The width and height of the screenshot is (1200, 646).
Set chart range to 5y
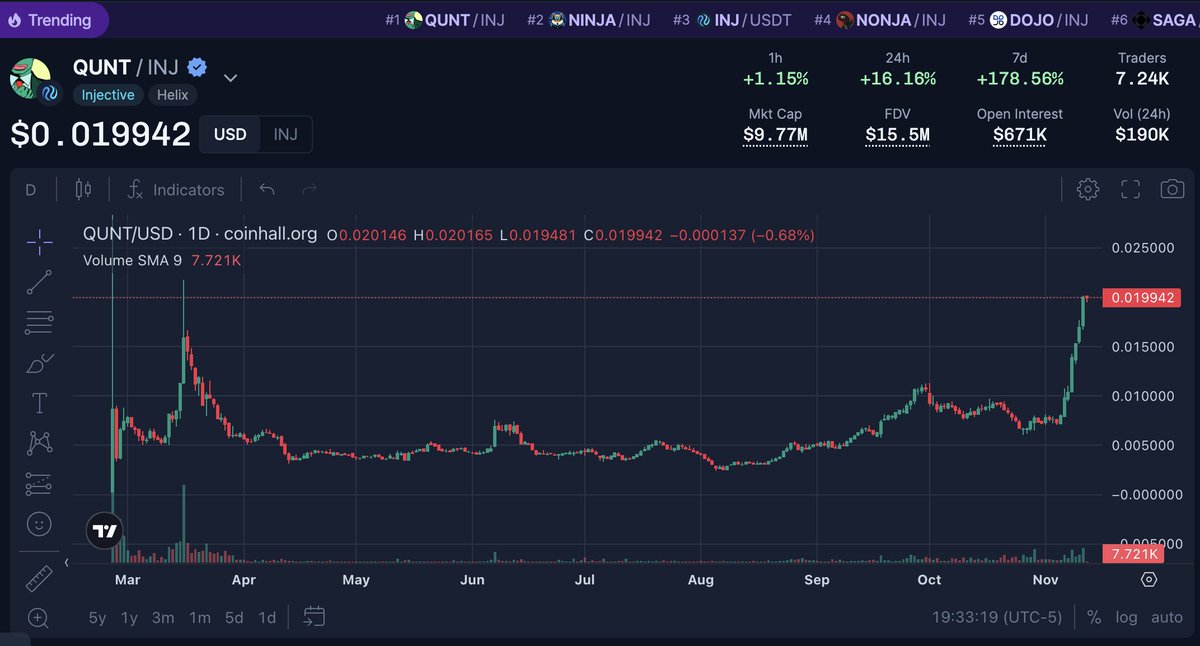pos(97,617)
